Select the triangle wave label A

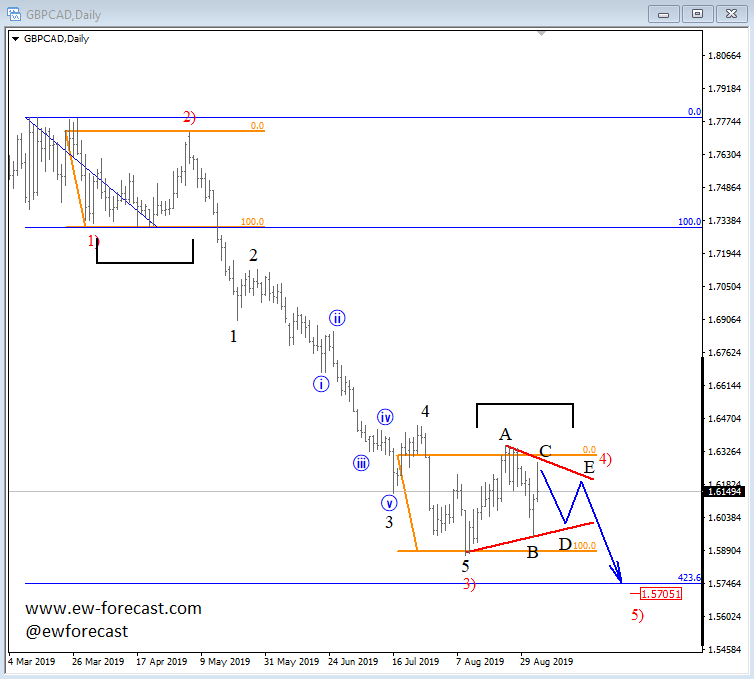coord(505,434)
